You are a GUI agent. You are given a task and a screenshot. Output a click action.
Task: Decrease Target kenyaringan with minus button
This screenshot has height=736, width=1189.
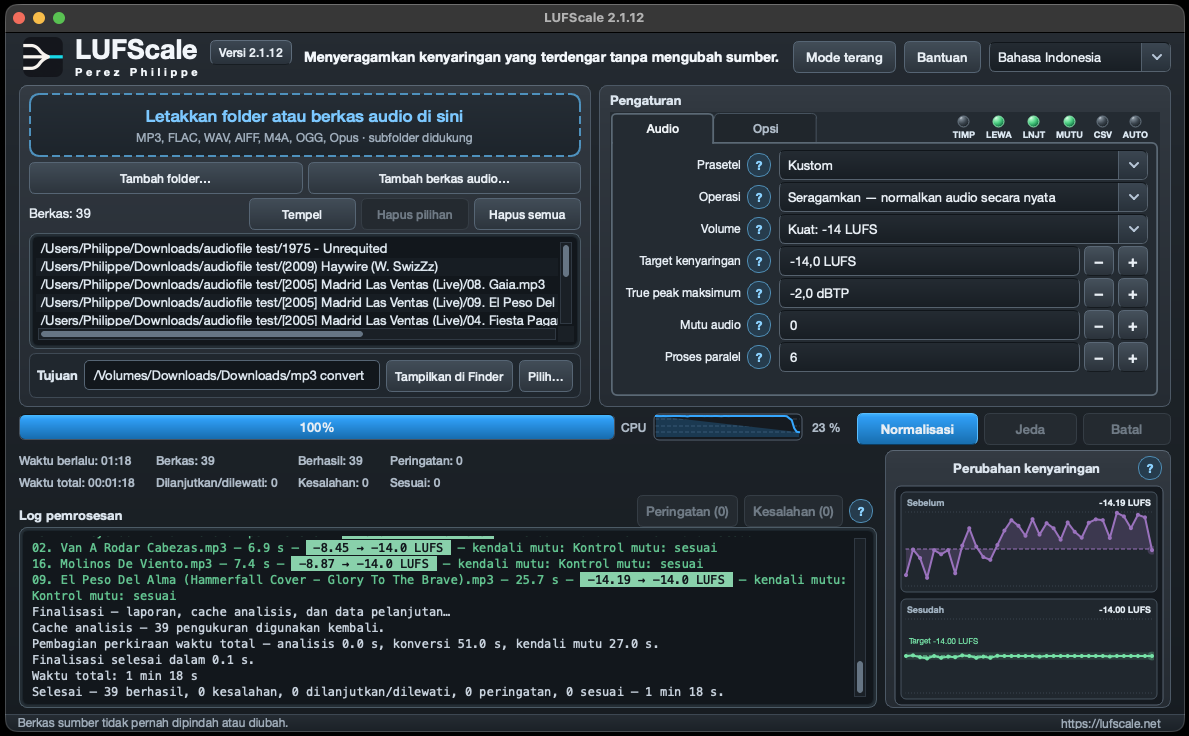[1099, 262]
